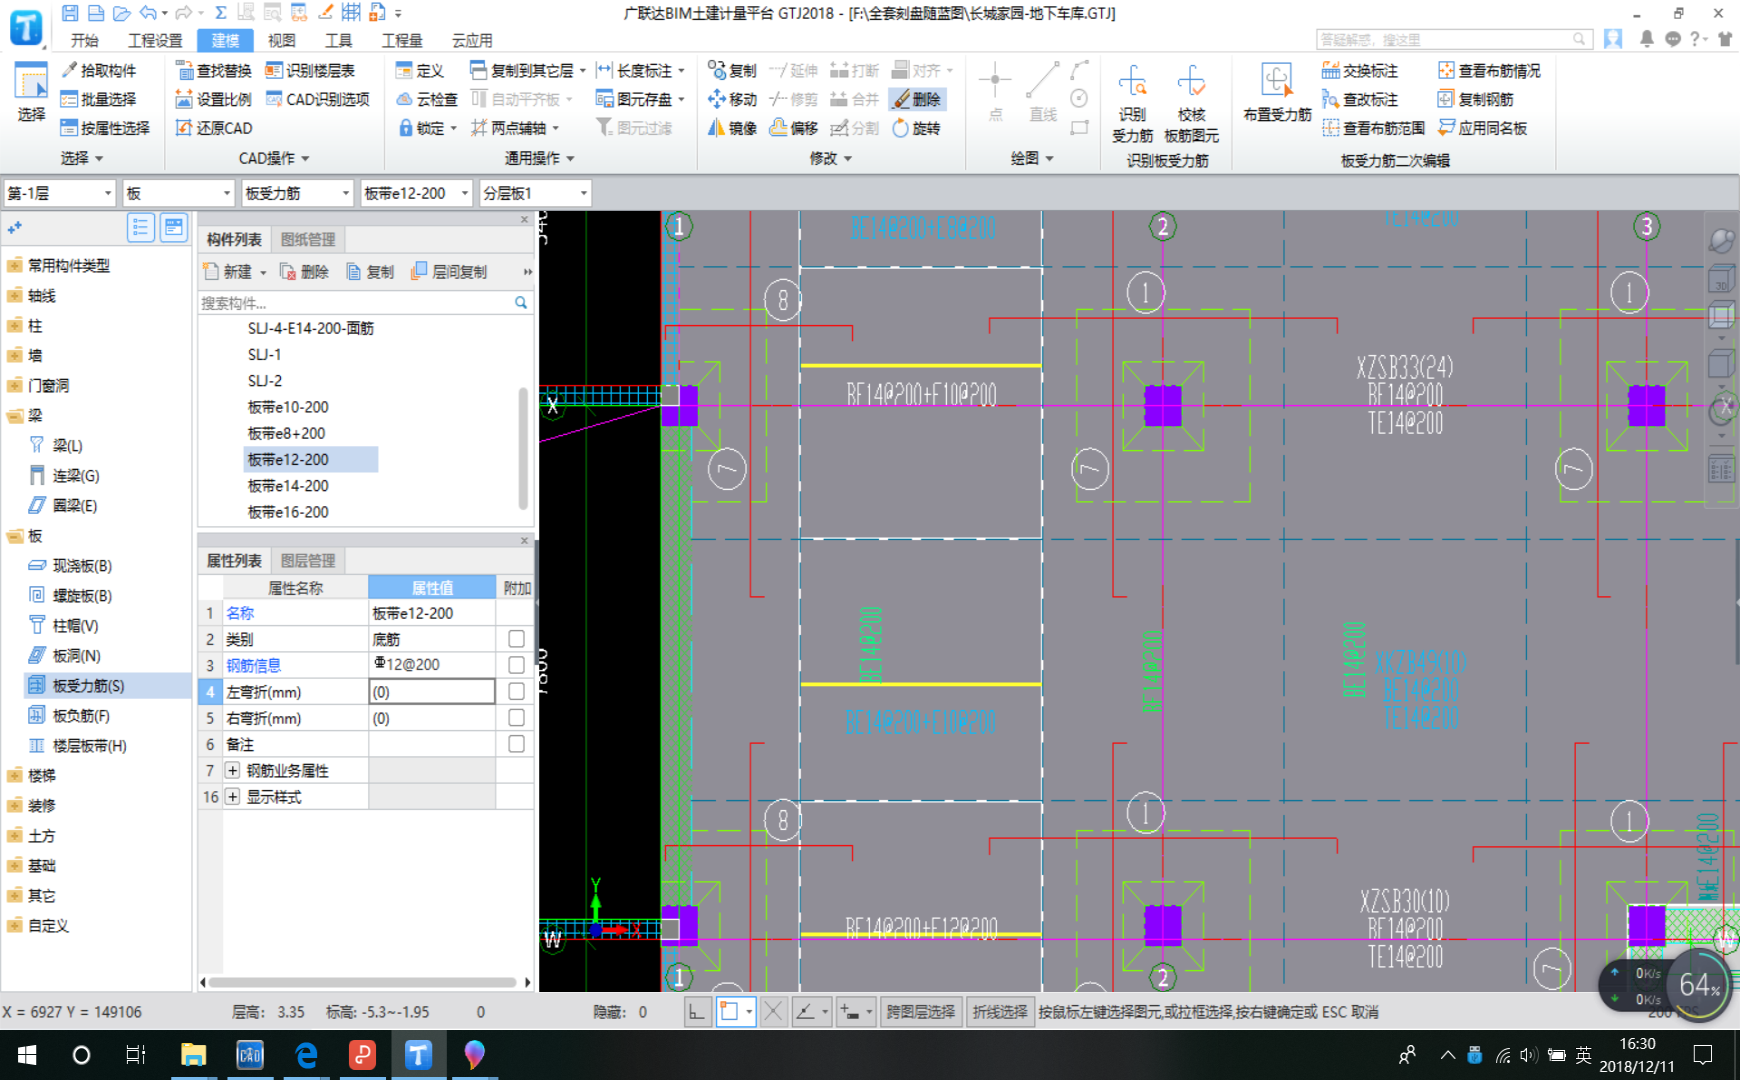1740x1080 pixels.
Task: Toggle the 类别 附加 checkbox
Action: 516,639
